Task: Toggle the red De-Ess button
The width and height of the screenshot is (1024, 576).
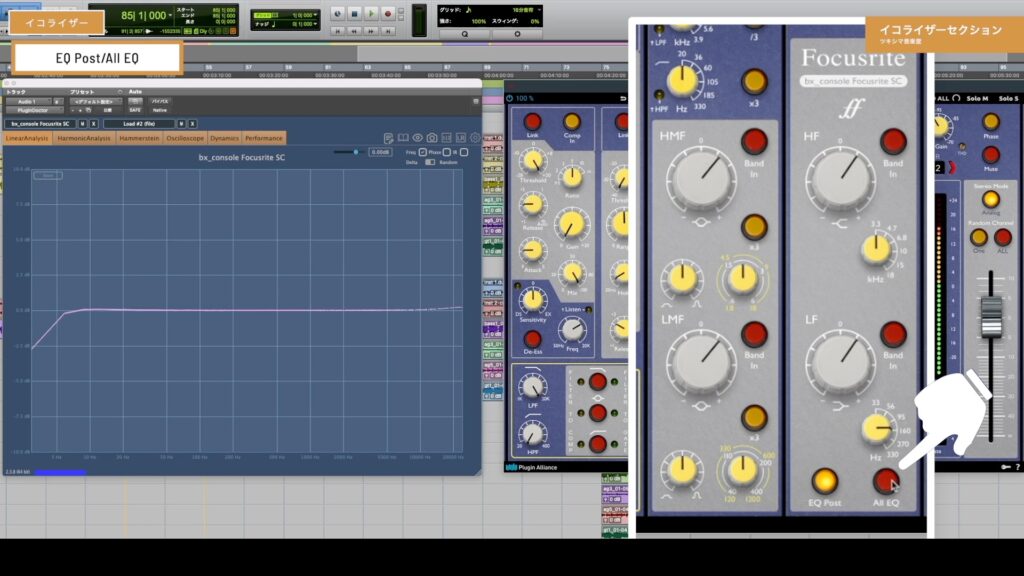Action: tap(532, 339)
